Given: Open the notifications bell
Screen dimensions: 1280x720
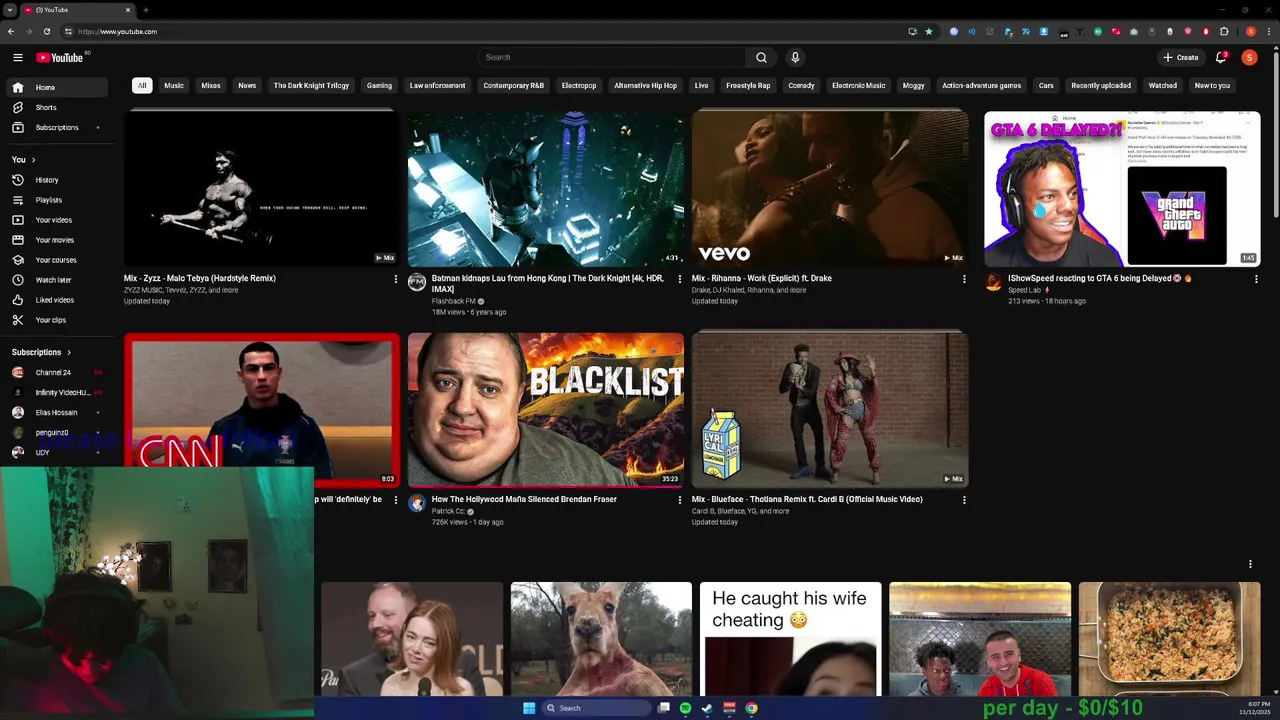Looking at the screenshot, I should click(1221, 57).
